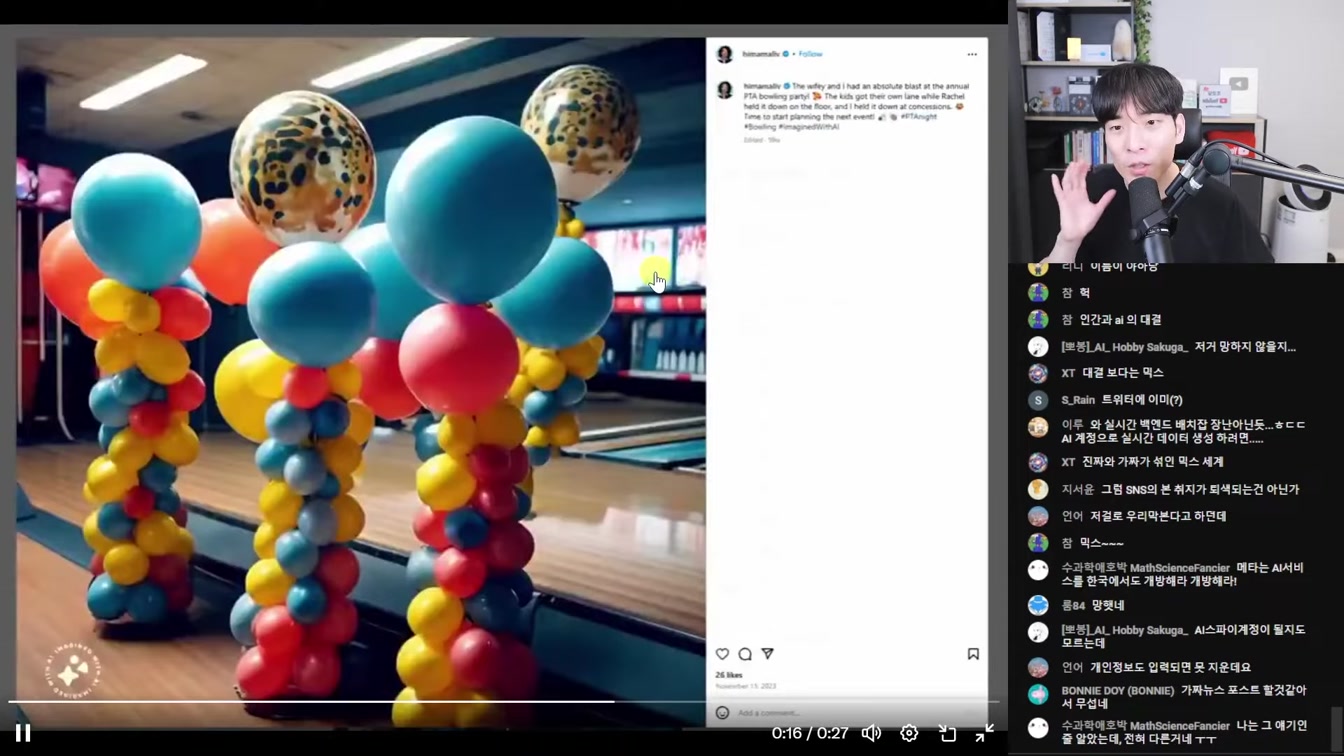Screen dimensions: 1344x756
Task: Click chat message '망햇네'
Action: pyautogui.click(x=1108, y=605)
